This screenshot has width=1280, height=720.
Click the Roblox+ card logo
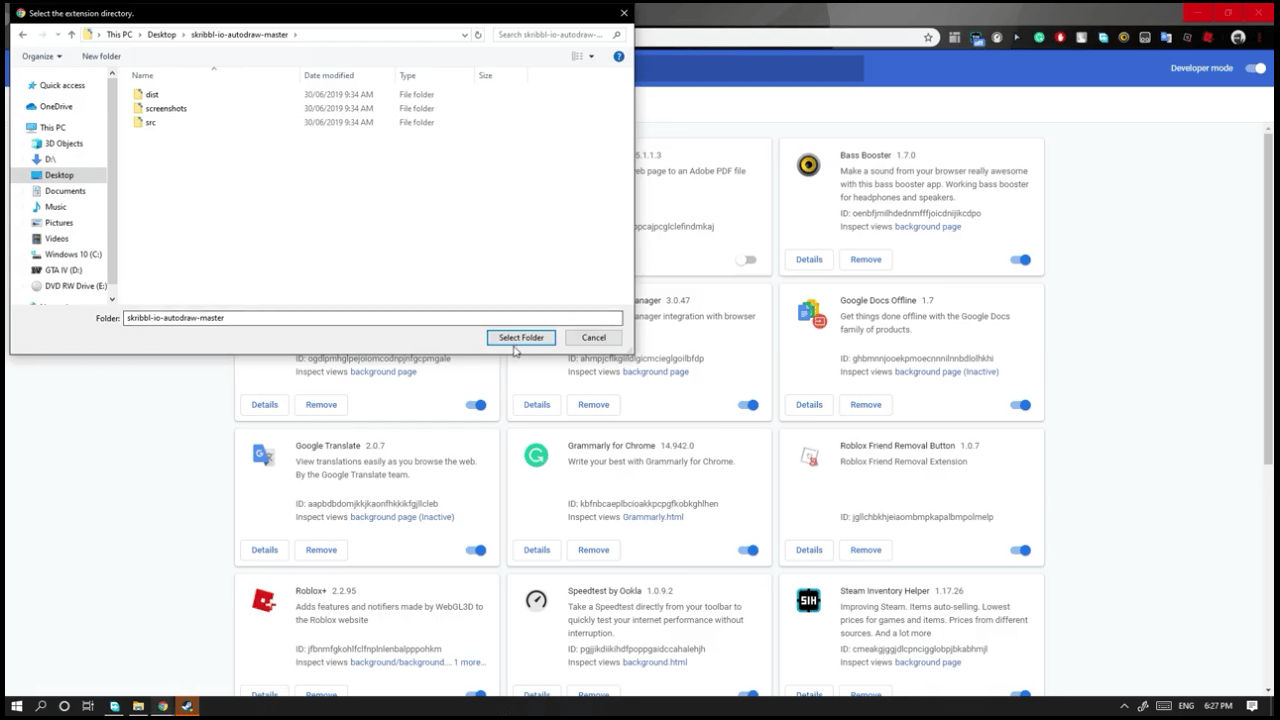coord(264,601)
